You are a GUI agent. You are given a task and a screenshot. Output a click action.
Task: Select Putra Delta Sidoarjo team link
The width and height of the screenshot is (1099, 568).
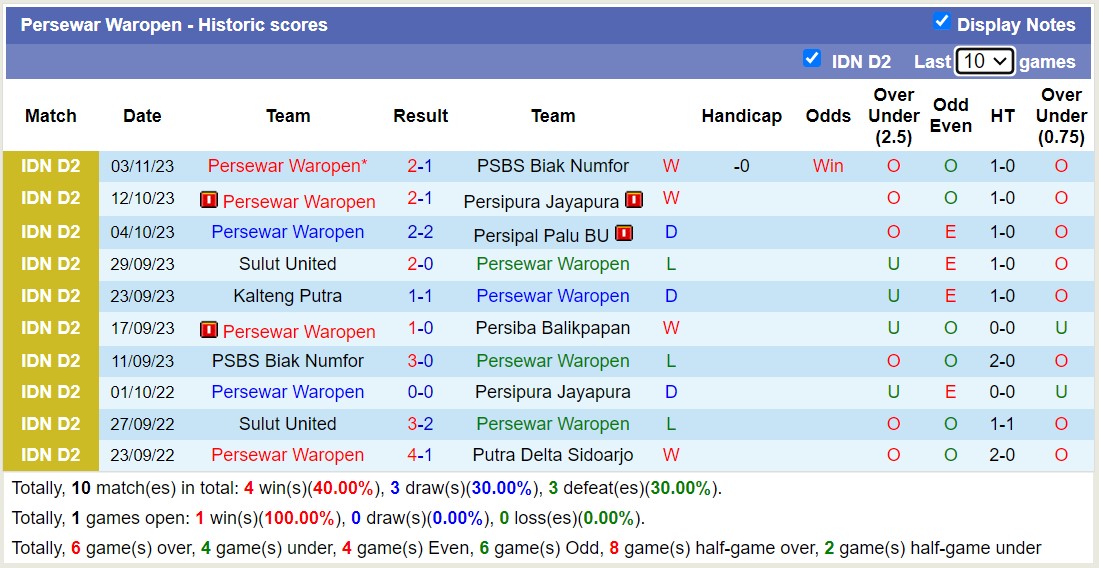[552, 455]
